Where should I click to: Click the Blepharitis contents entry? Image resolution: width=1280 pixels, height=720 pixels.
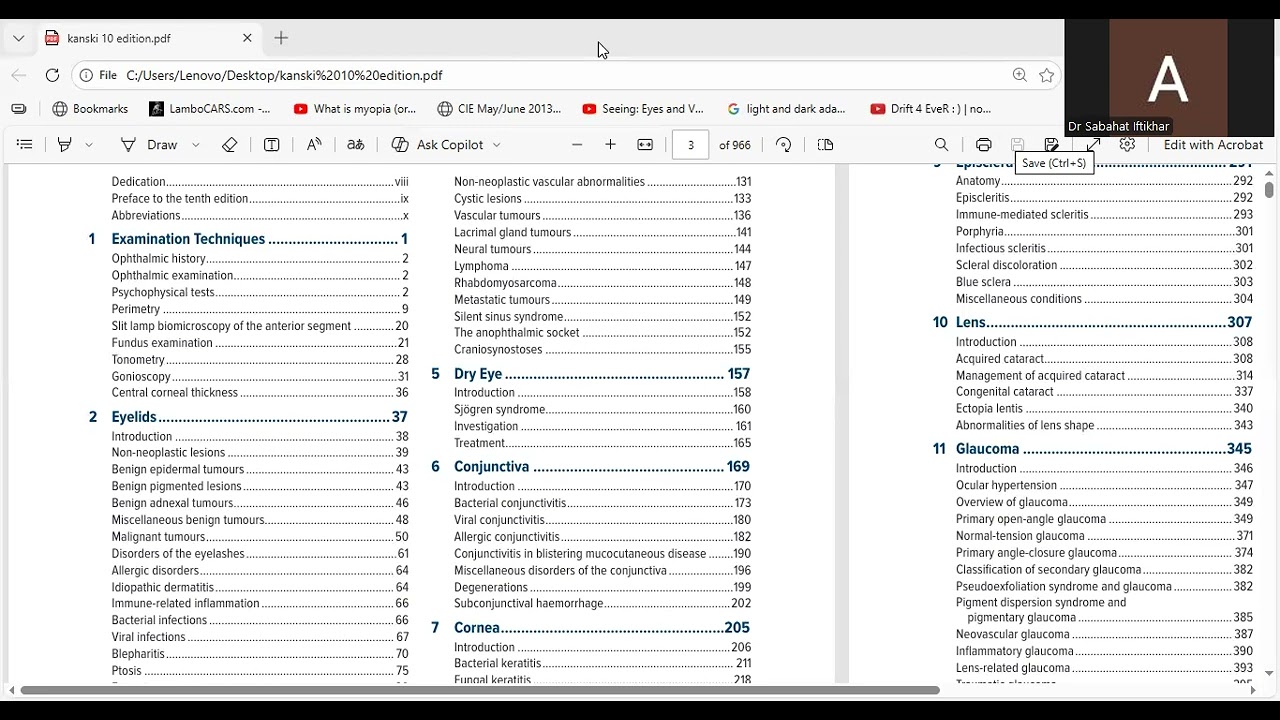[x=260, y=655]
